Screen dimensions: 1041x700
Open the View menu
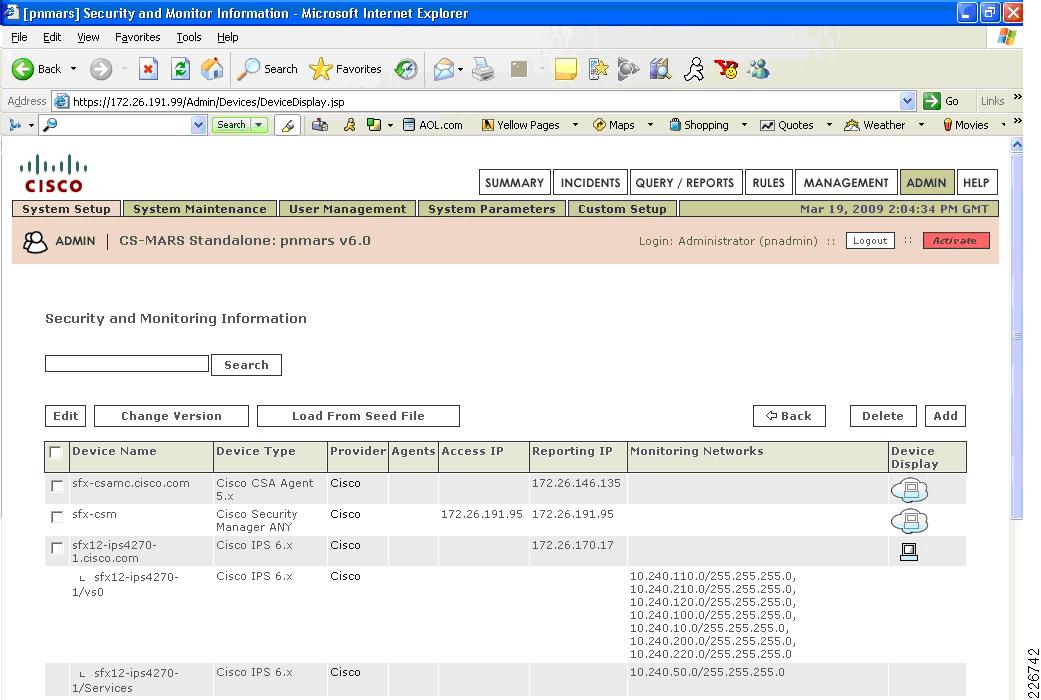click(x=88, y=37)
